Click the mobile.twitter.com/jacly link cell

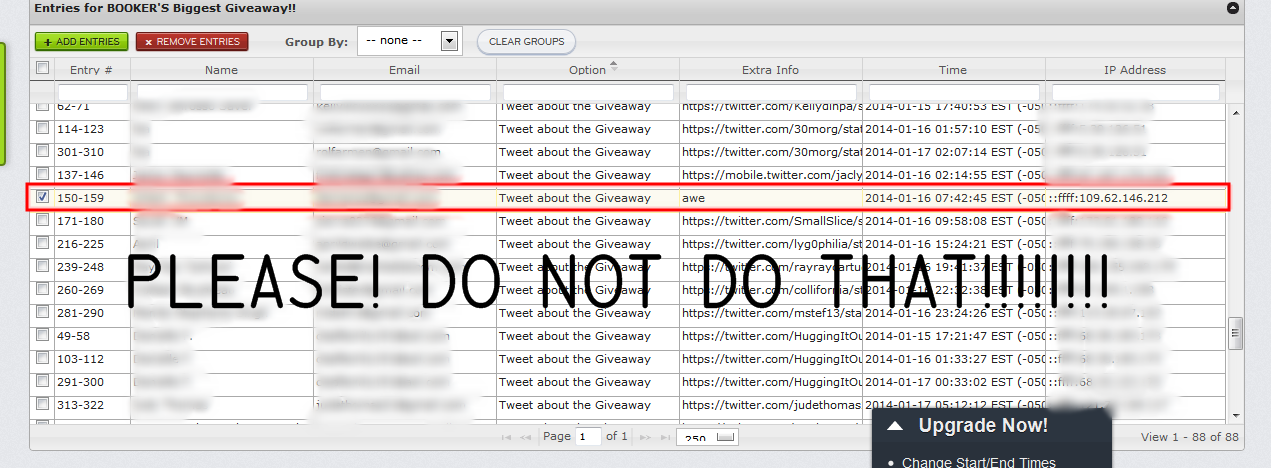pyautogui.click(x=771, y=174)
